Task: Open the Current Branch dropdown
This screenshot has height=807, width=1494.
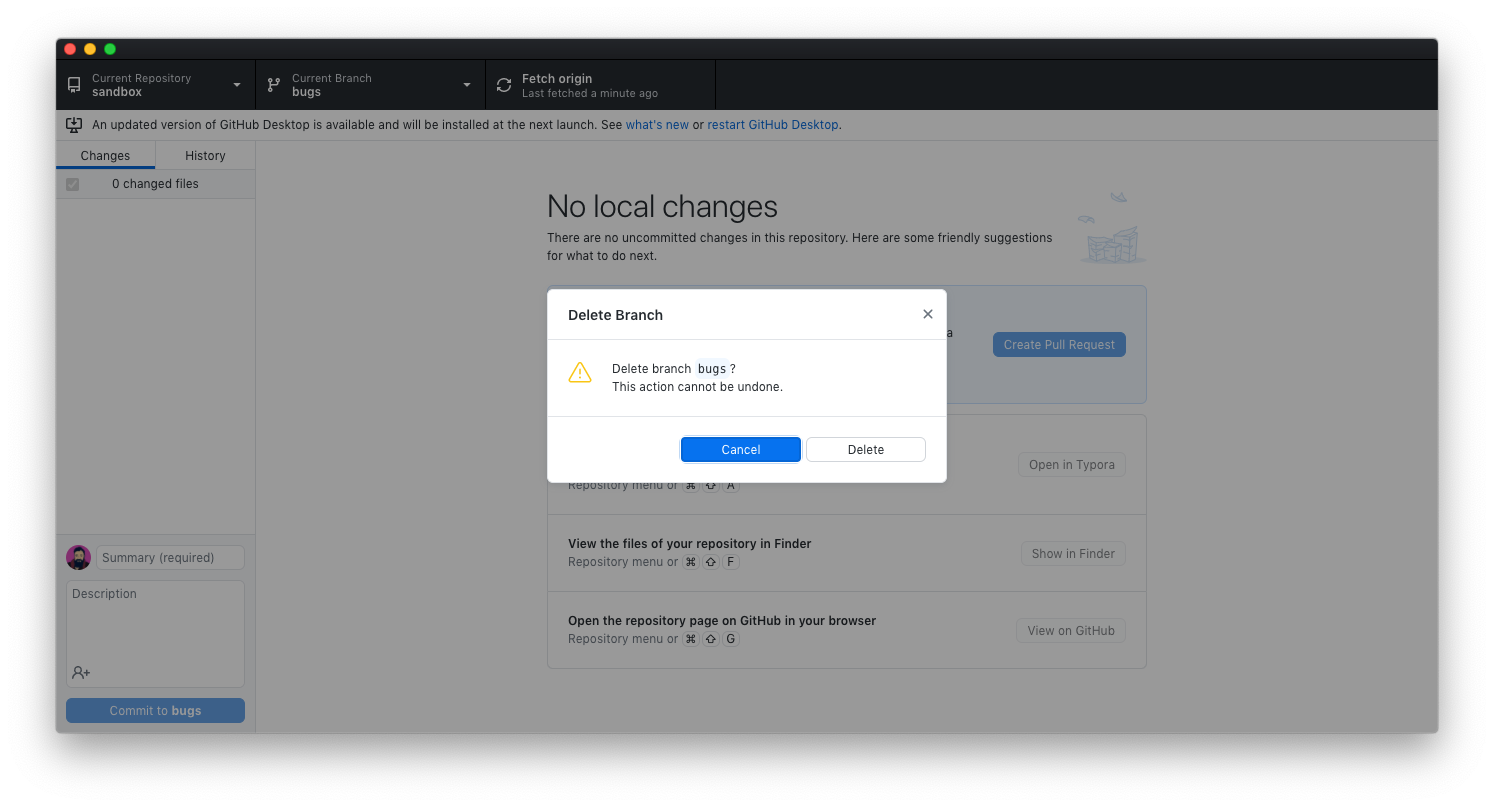Action: coord(370,84)
